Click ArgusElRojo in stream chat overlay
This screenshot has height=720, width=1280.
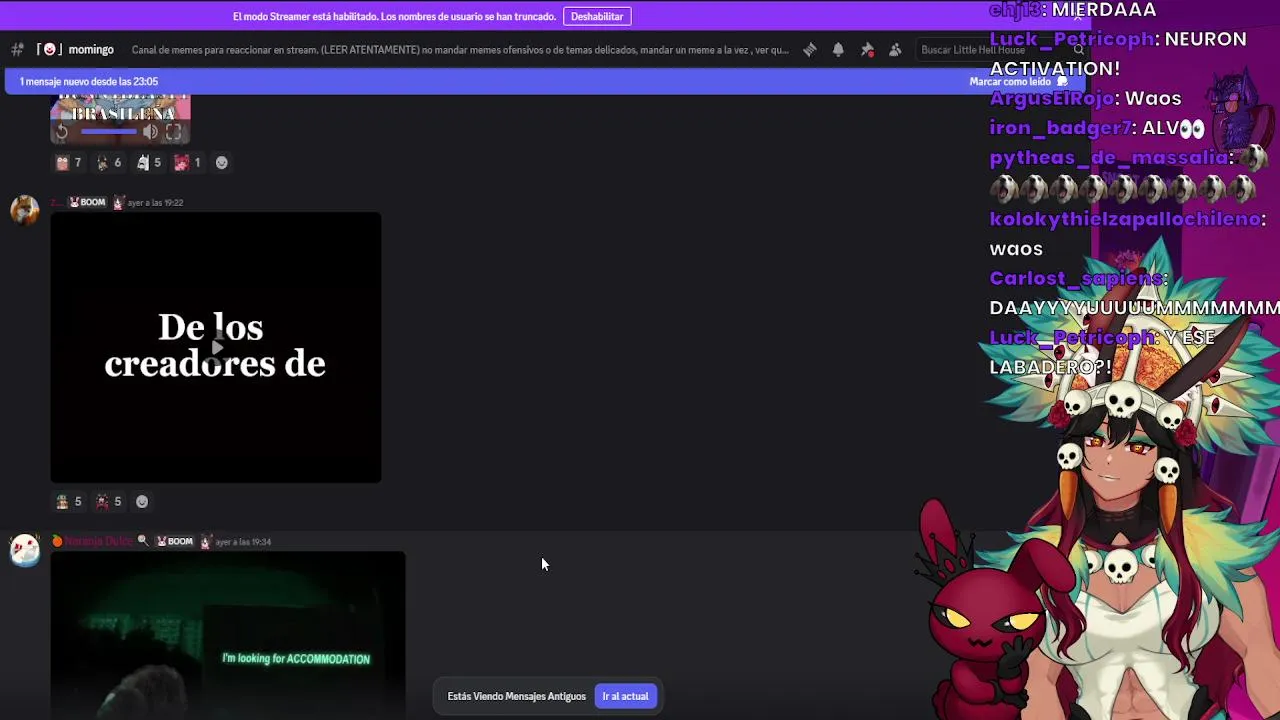(x=1053, y=98)
